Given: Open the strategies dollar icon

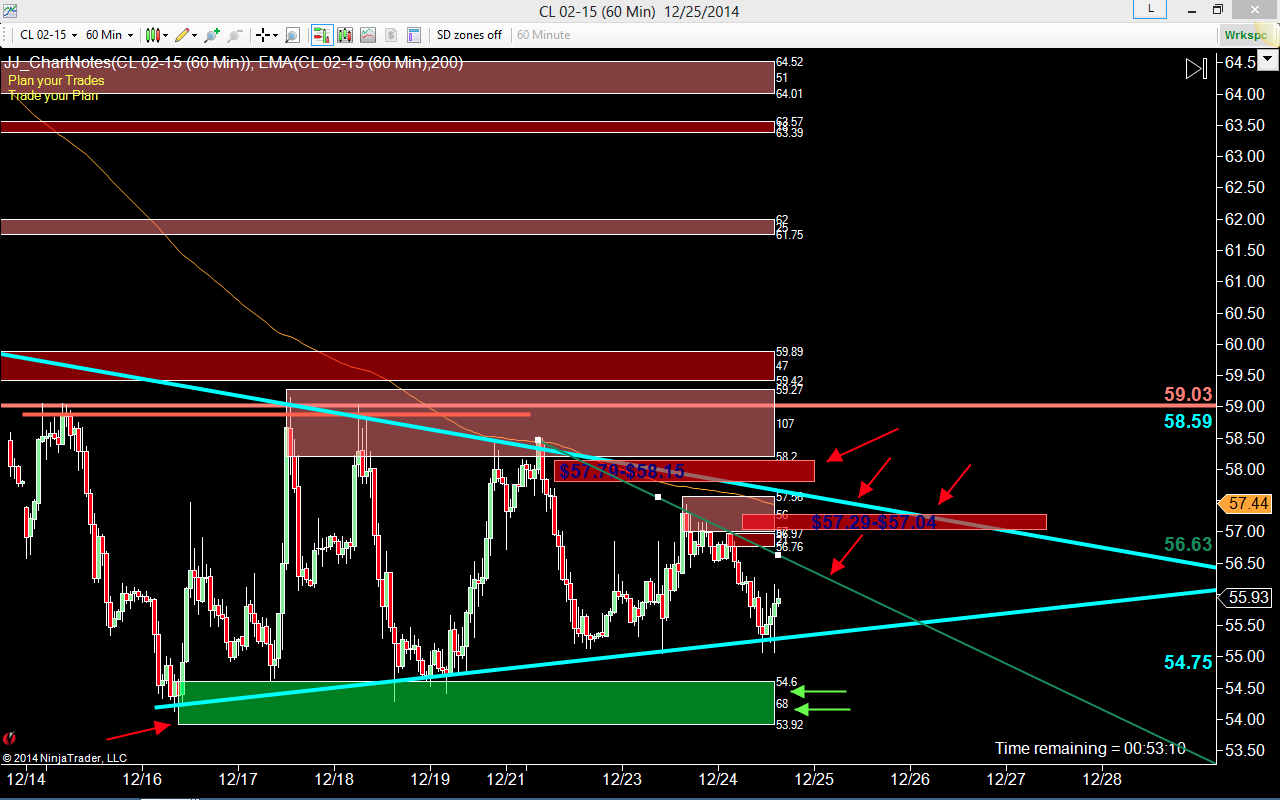Looking at the screenshot, I should tap(390, 35).
